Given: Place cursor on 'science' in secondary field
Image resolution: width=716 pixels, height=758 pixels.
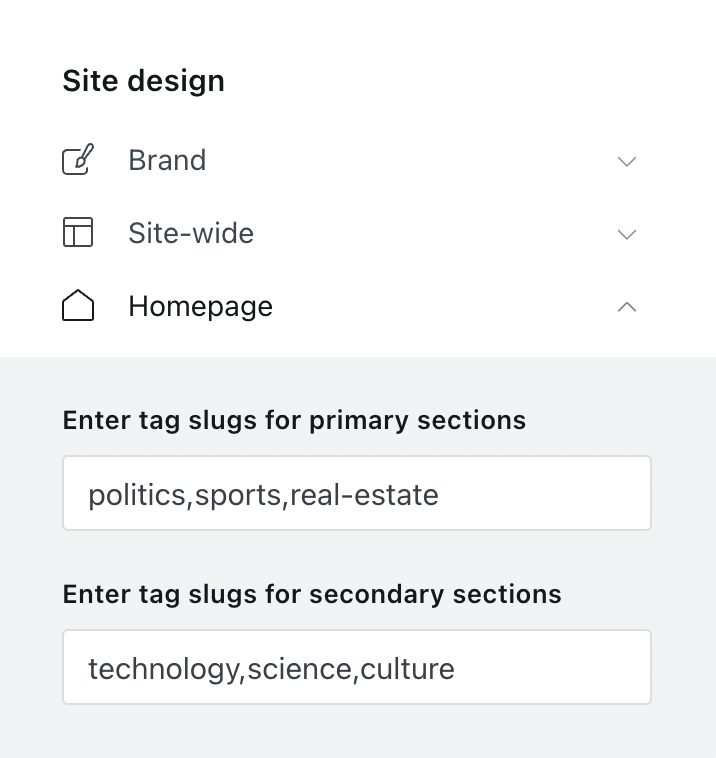Looking at the screenshot, I should pos(300,668).
